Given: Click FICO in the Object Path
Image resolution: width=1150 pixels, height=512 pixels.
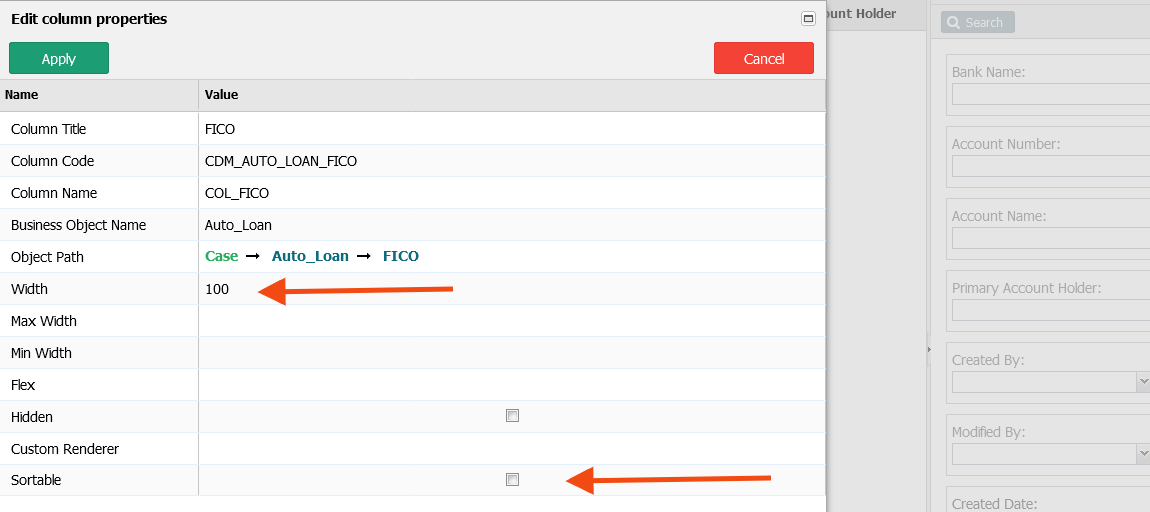Looking at the screenshot, I should tap(400, 256).
